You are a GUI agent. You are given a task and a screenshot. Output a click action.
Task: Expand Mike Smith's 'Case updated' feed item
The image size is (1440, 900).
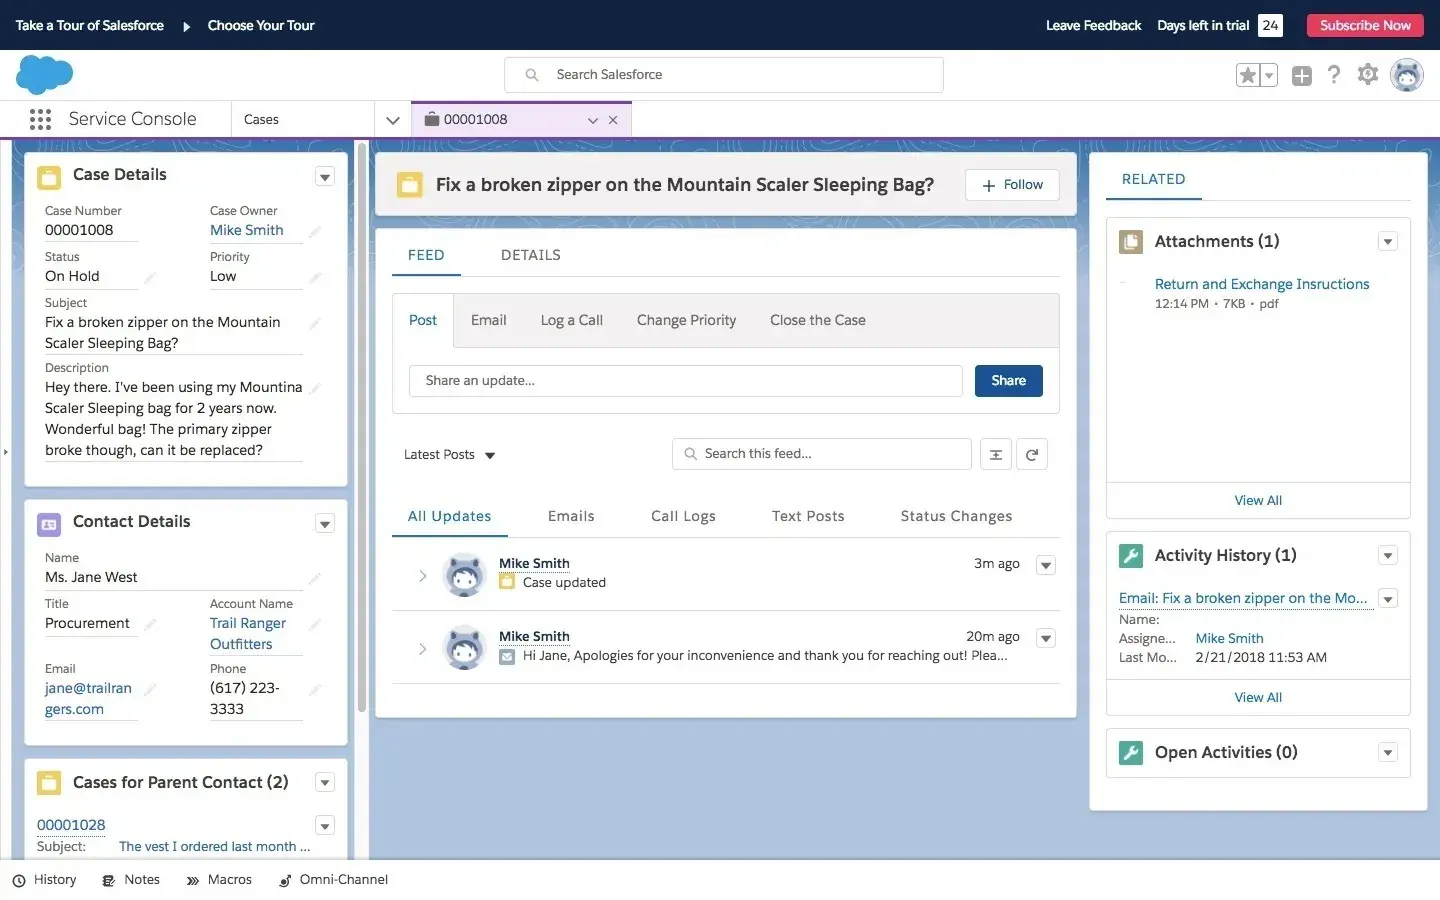click(422, 575)
